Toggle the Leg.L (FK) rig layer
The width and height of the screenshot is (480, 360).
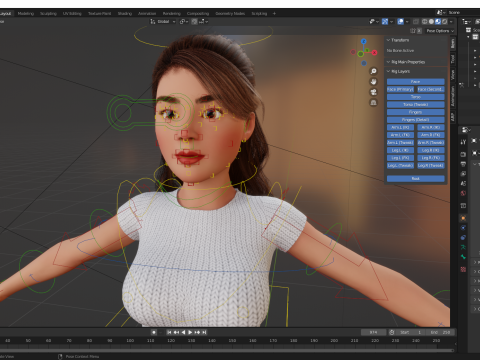point(400,158)
